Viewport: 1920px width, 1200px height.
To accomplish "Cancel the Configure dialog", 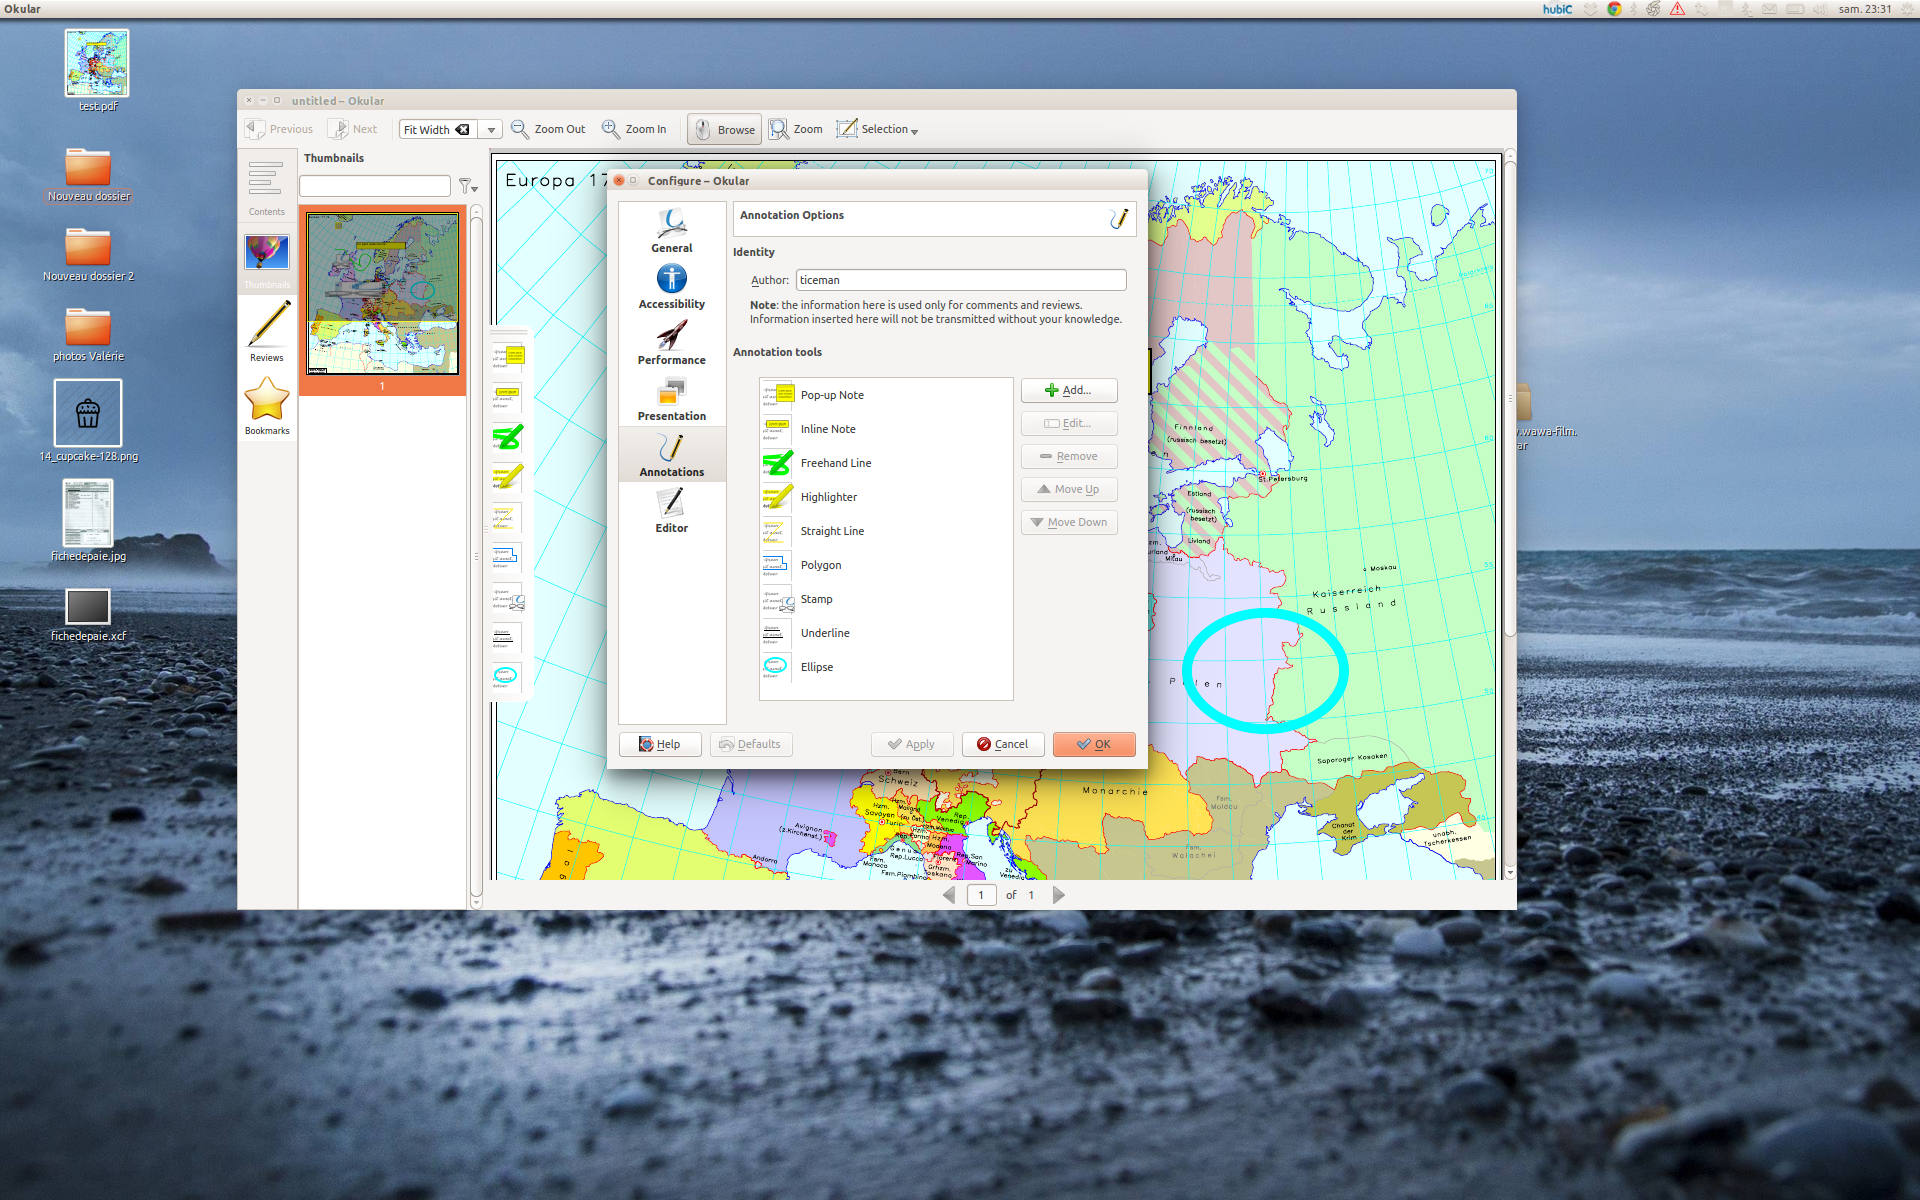I will click(1003, 744).
